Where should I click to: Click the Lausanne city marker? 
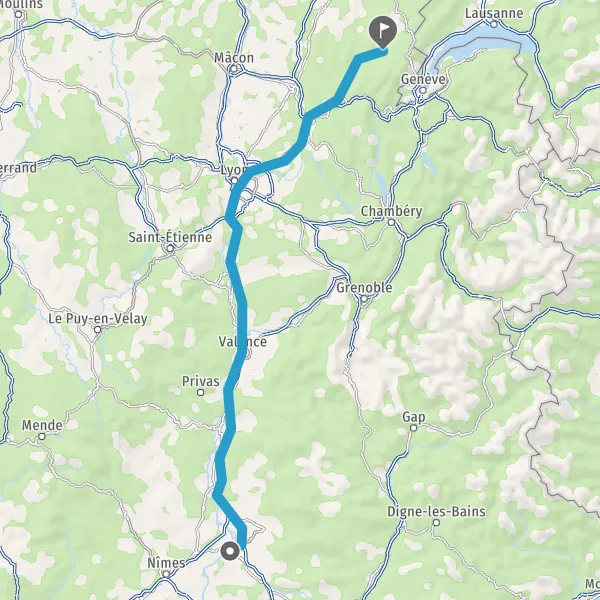[x=494, y=24]
